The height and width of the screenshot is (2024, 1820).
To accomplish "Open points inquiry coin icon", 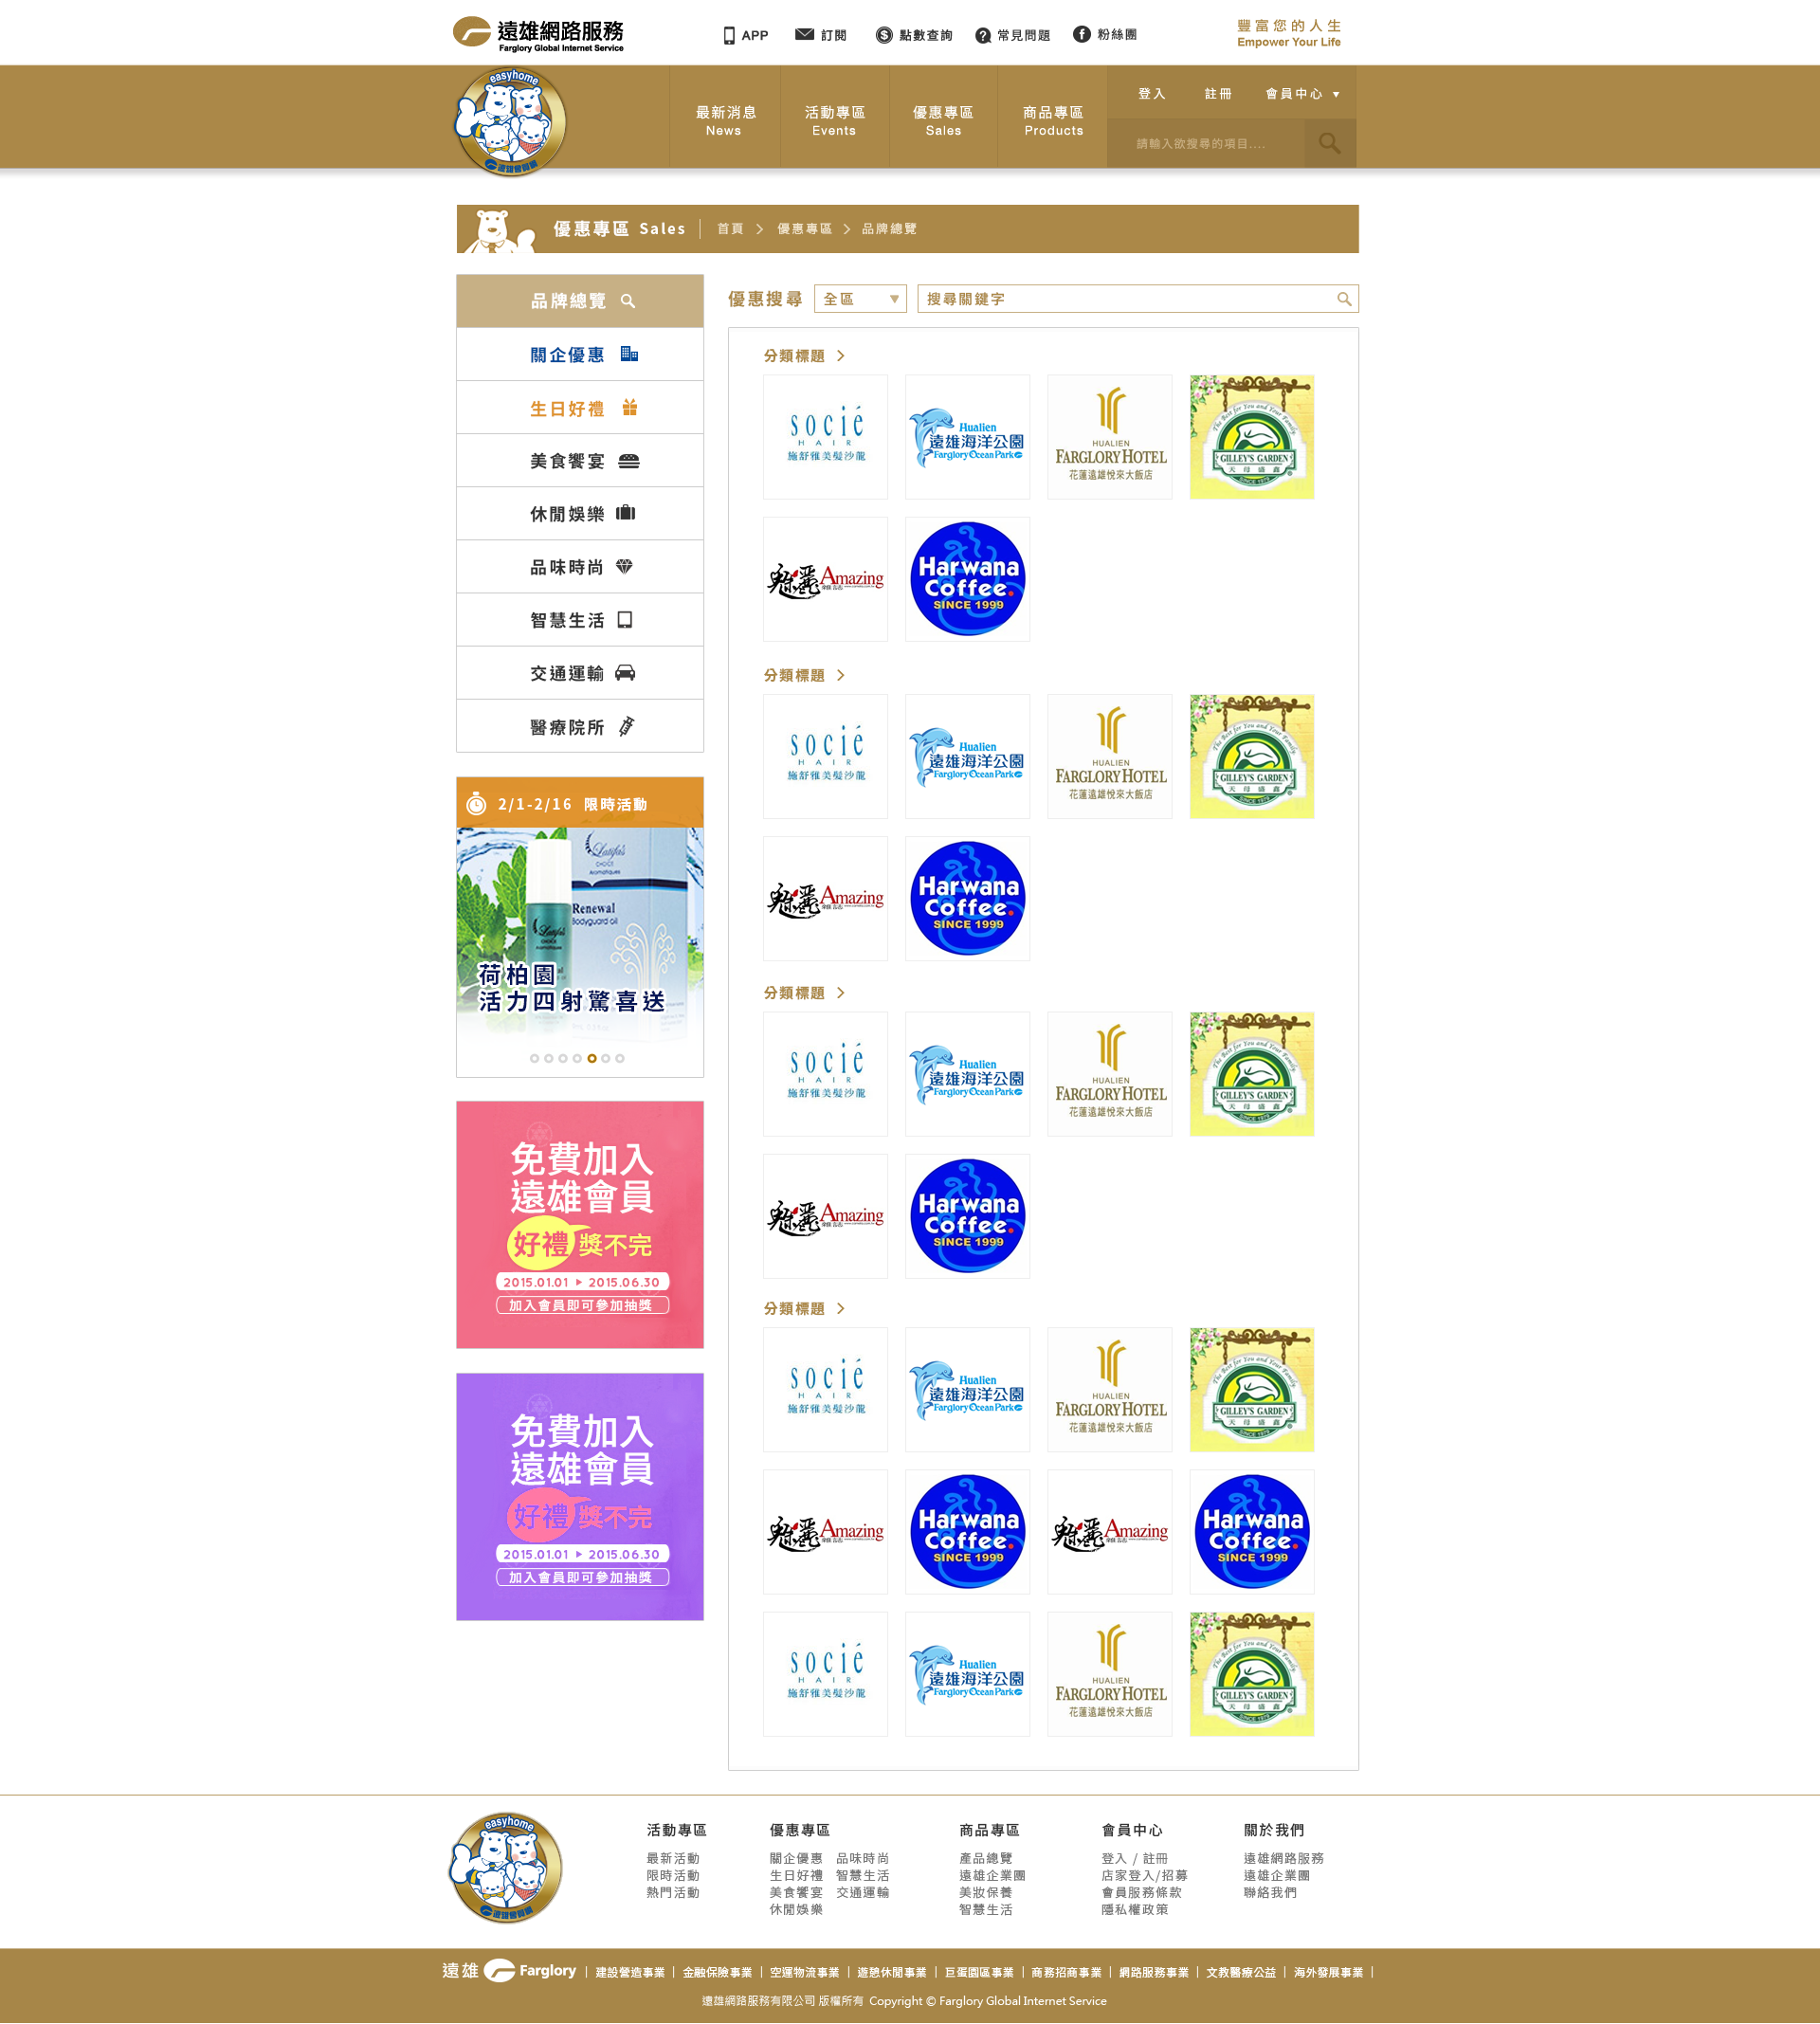I will click(x=884, y=35).
